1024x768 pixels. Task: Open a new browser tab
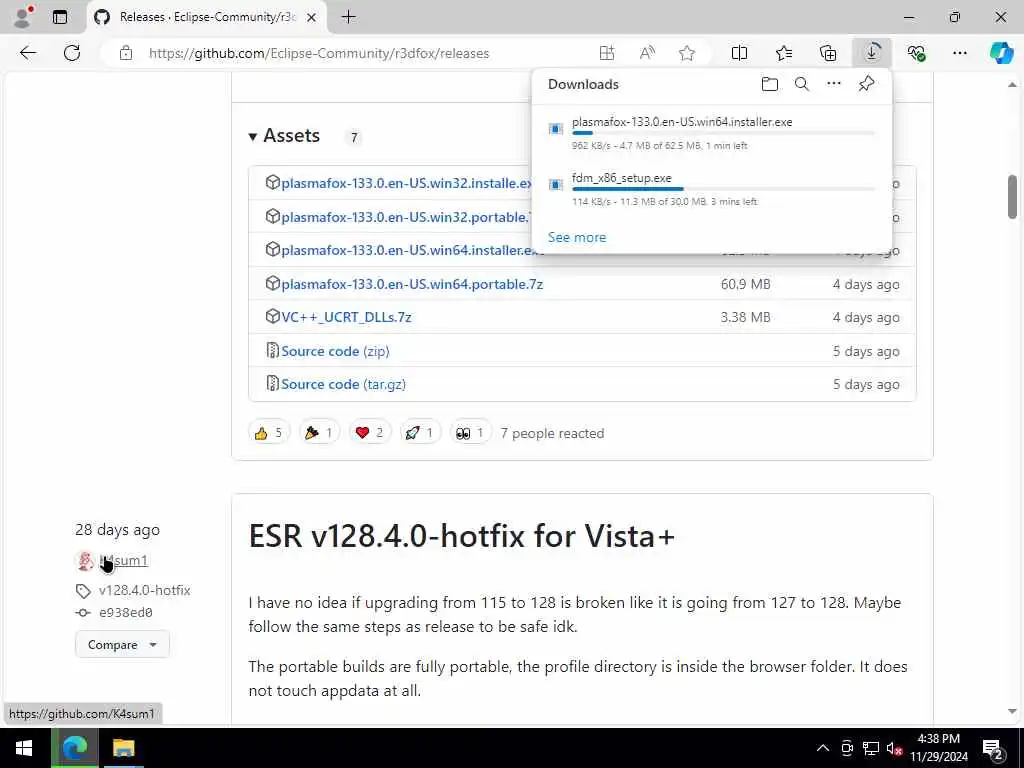point(349,17)
